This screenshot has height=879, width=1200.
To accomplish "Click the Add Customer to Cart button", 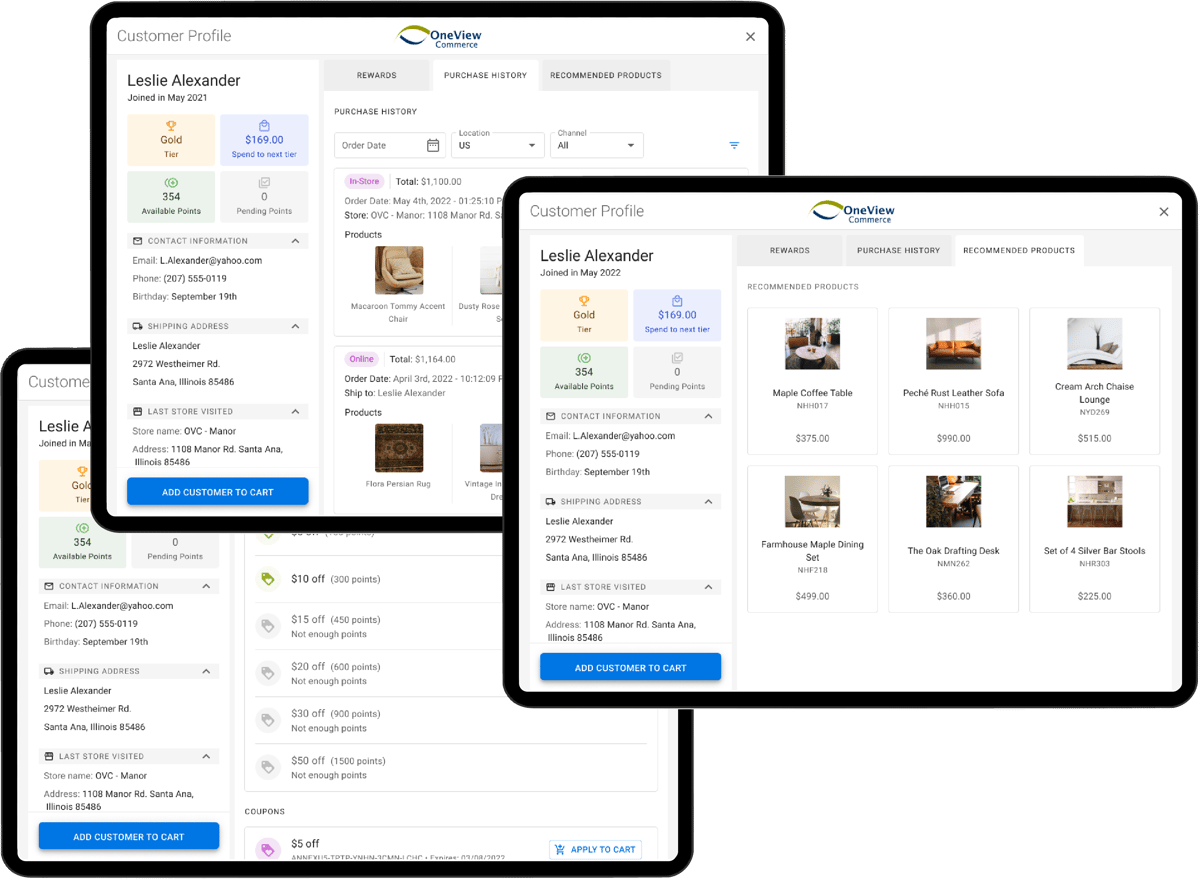I will tap(630, 666).
